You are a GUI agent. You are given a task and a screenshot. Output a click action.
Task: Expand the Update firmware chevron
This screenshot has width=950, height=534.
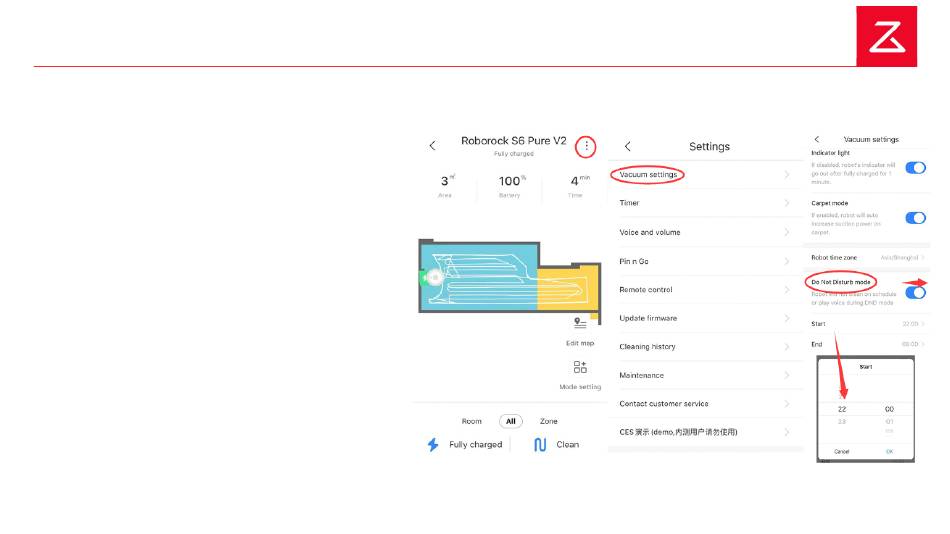coord(787,318)
